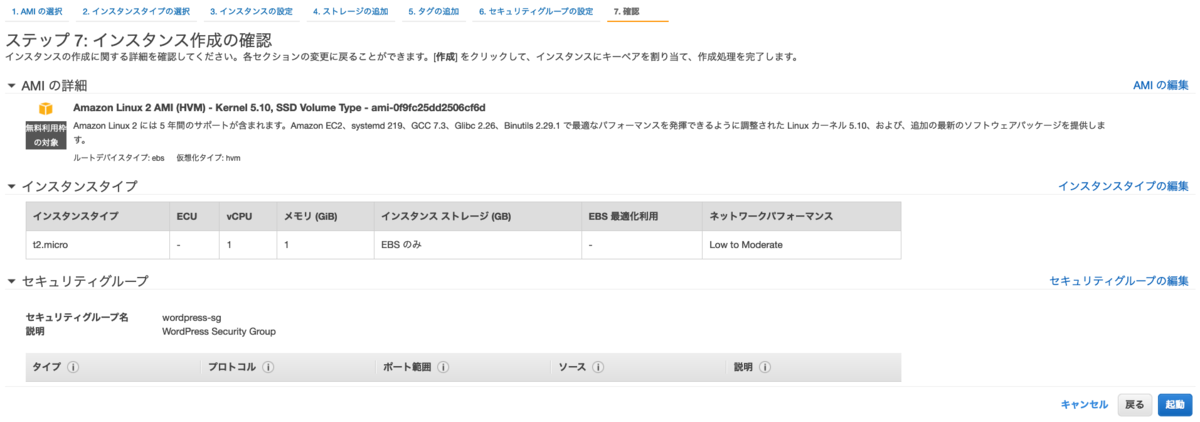This screenshot has width=1200, height=422.
Task: Click the ステップ 7: インスタンス作成の確認 heading
Action: tap(138, 40)
